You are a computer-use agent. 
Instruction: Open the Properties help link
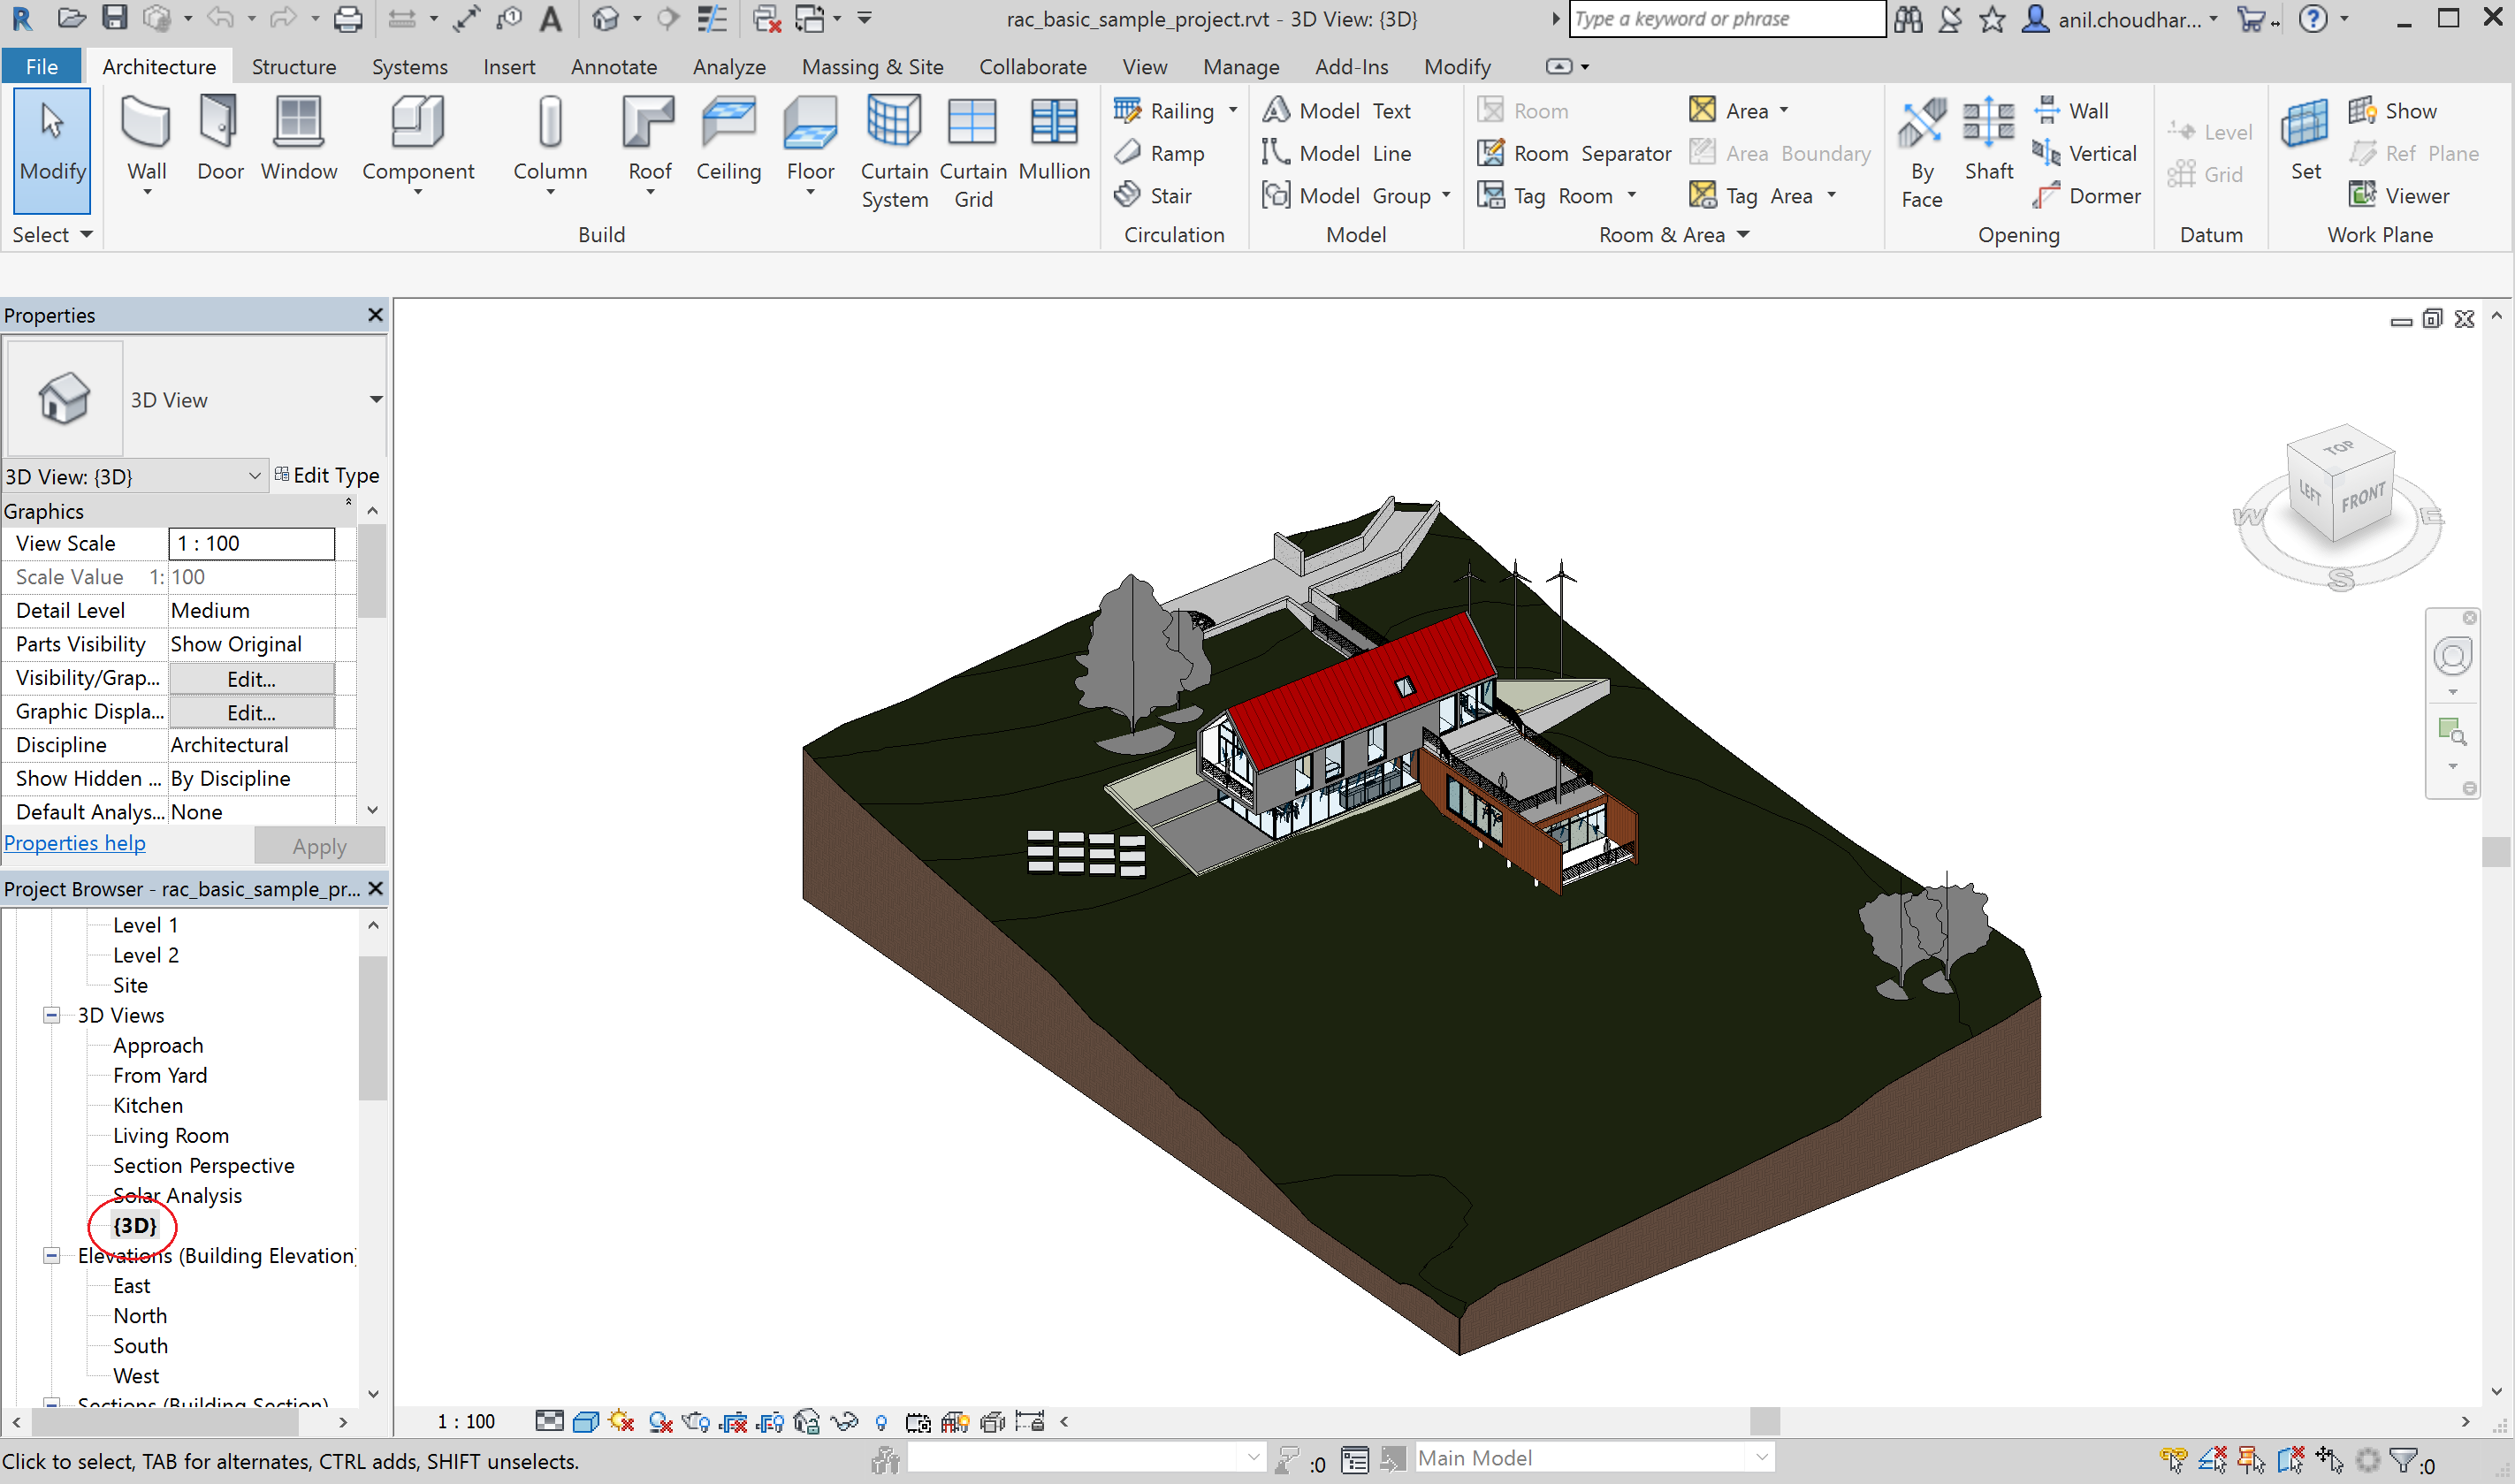(x=75, y=843)
